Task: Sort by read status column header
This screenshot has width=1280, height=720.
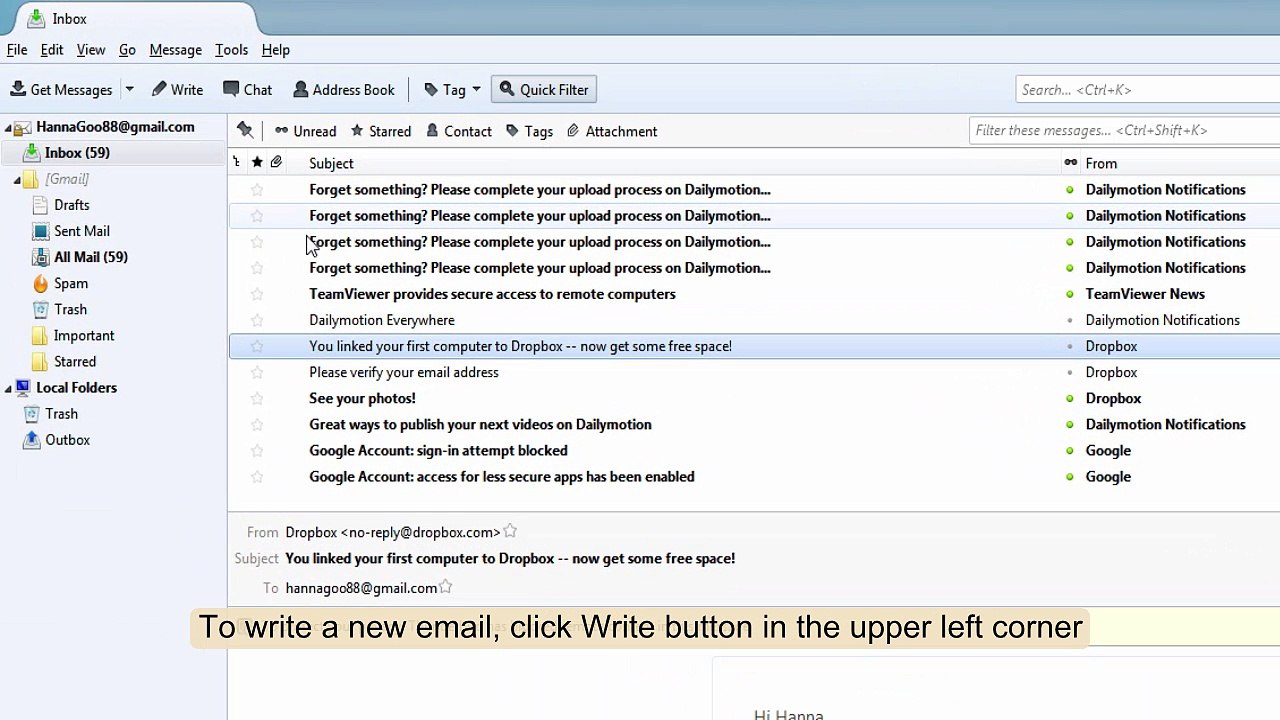Action: tap(1070, 163)
